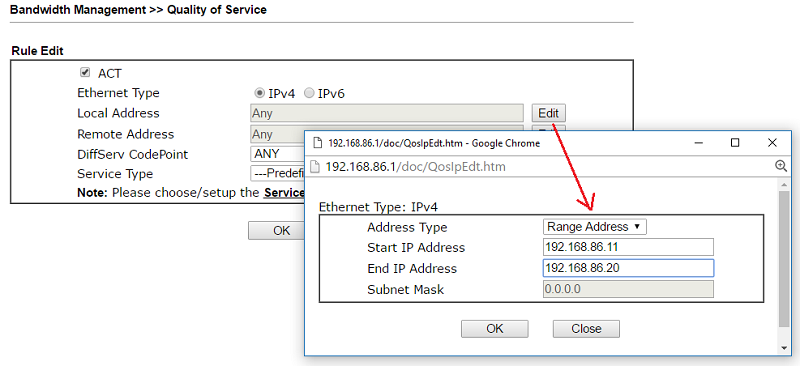Click the page icon in popup address bar
The width and height of the screenshot is (800, 366).
[x=316, y=166]
